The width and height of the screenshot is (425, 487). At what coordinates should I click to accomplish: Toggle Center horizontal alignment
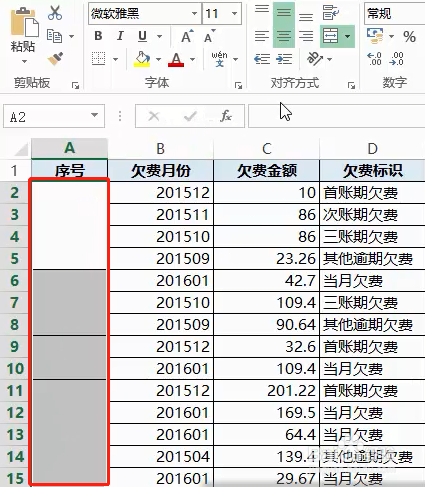[x=284, y=36]
